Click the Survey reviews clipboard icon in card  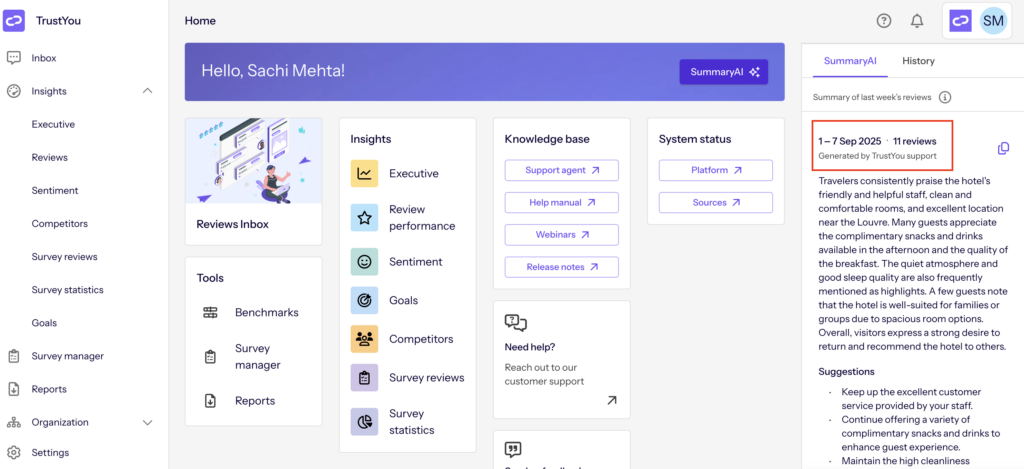(364, 378)
